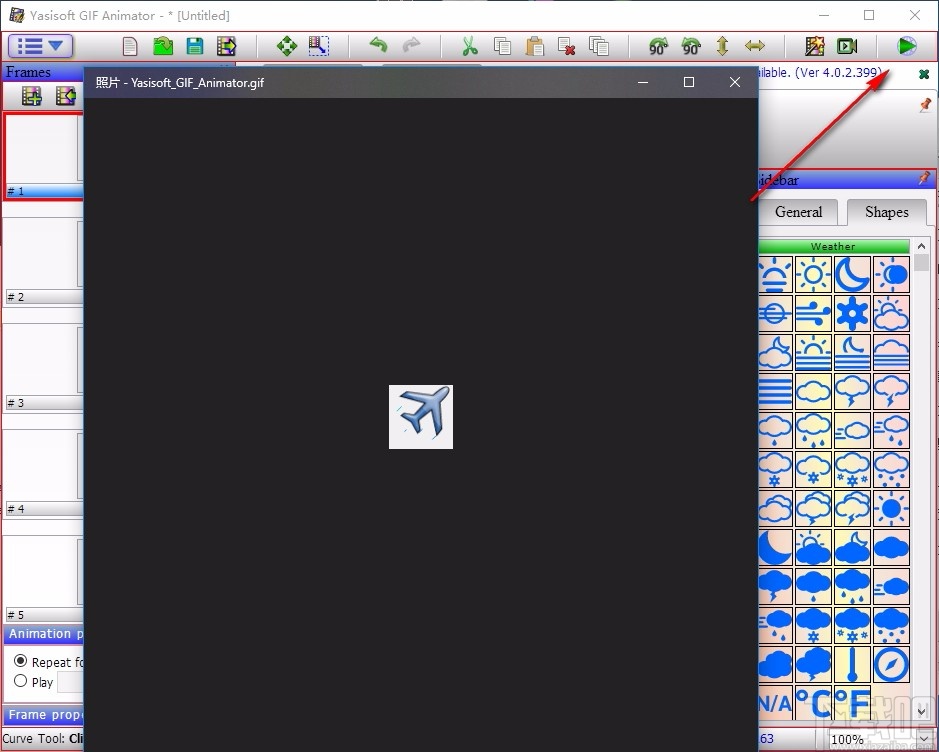The width and height of the screenshot is (939, 752).
Task: Switch to the General tab in sidebar
Action: click(797, 212)
